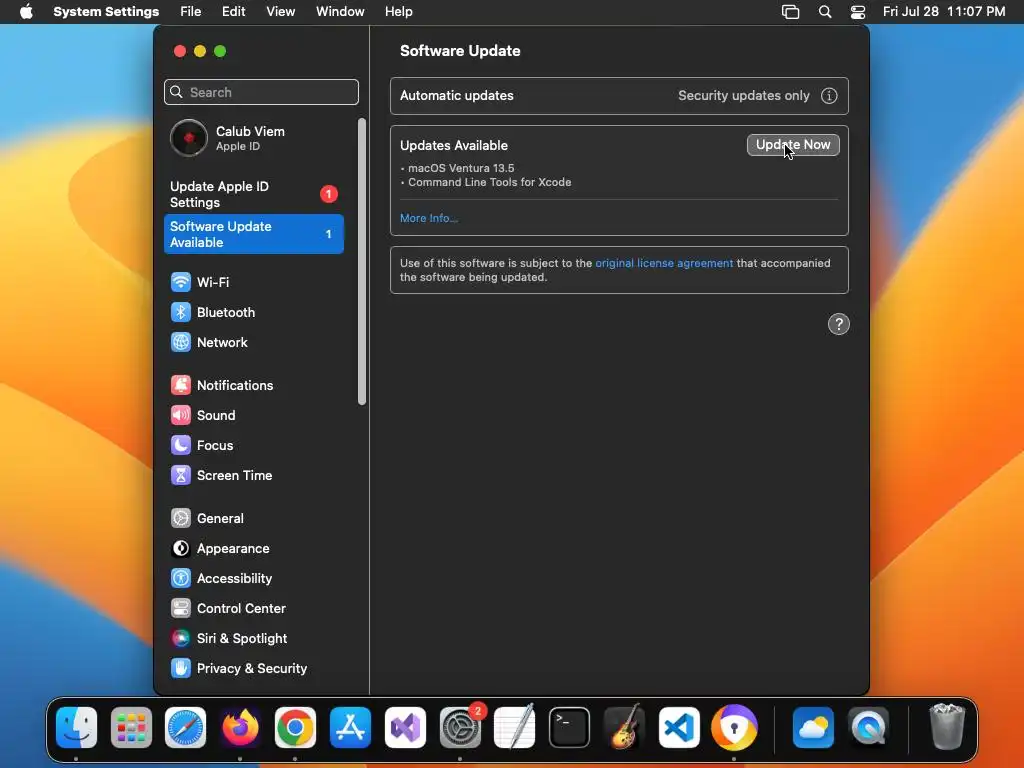Open the Edit menu
The height and width of the screenshot is (768, 1024).
coord(233,12)
